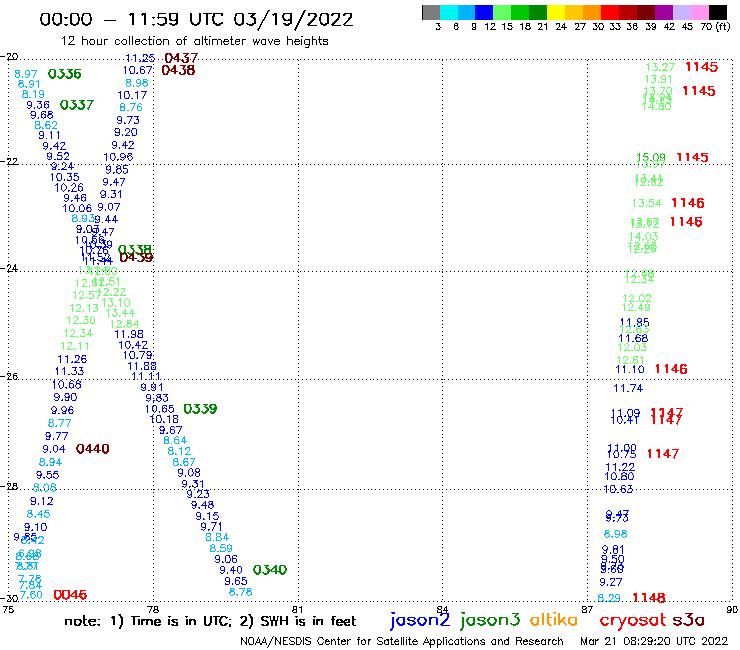Click the jason2 satellite legend label
This screenshot has width=740, height=650.
[x=420, y=620]
